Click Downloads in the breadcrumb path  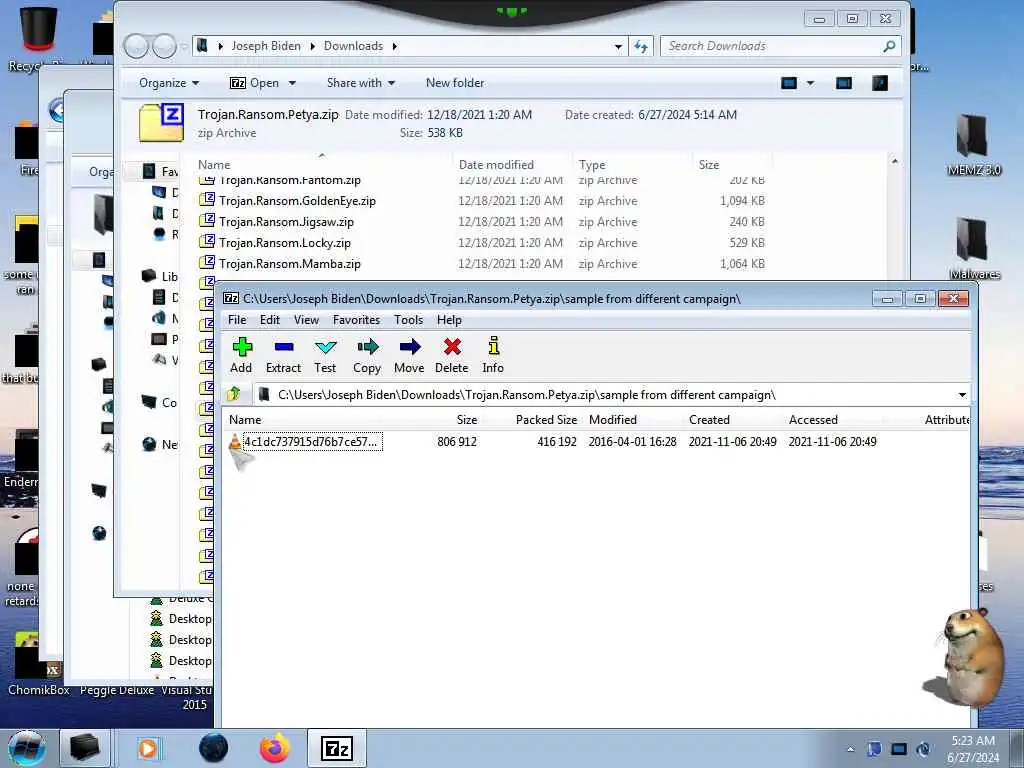click(353, 46)
